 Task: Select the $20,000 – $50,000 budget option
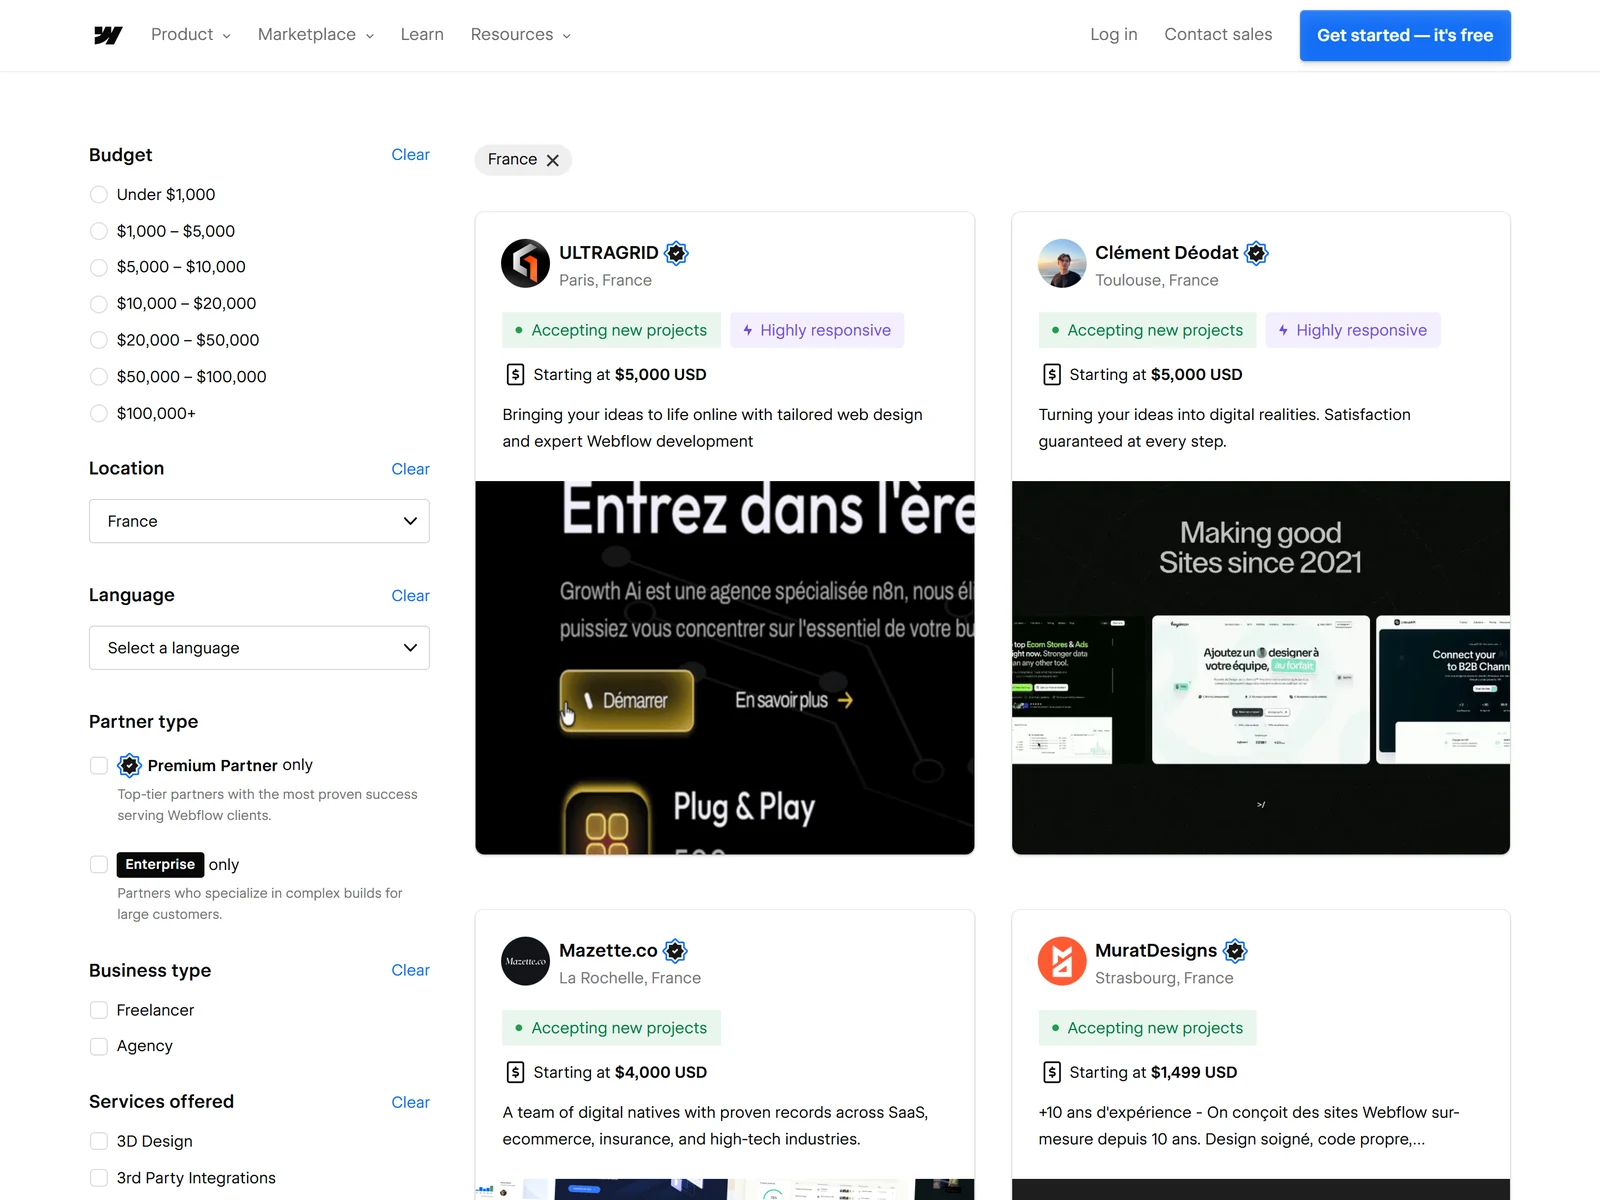point(99,340)
